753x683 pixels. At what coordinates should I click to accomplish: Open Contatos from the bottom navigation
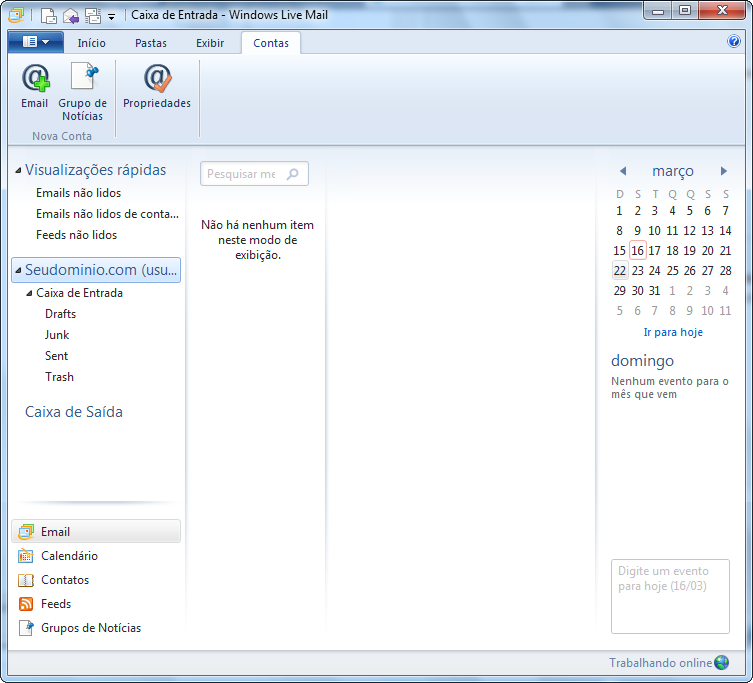click(x=65, y=580)
